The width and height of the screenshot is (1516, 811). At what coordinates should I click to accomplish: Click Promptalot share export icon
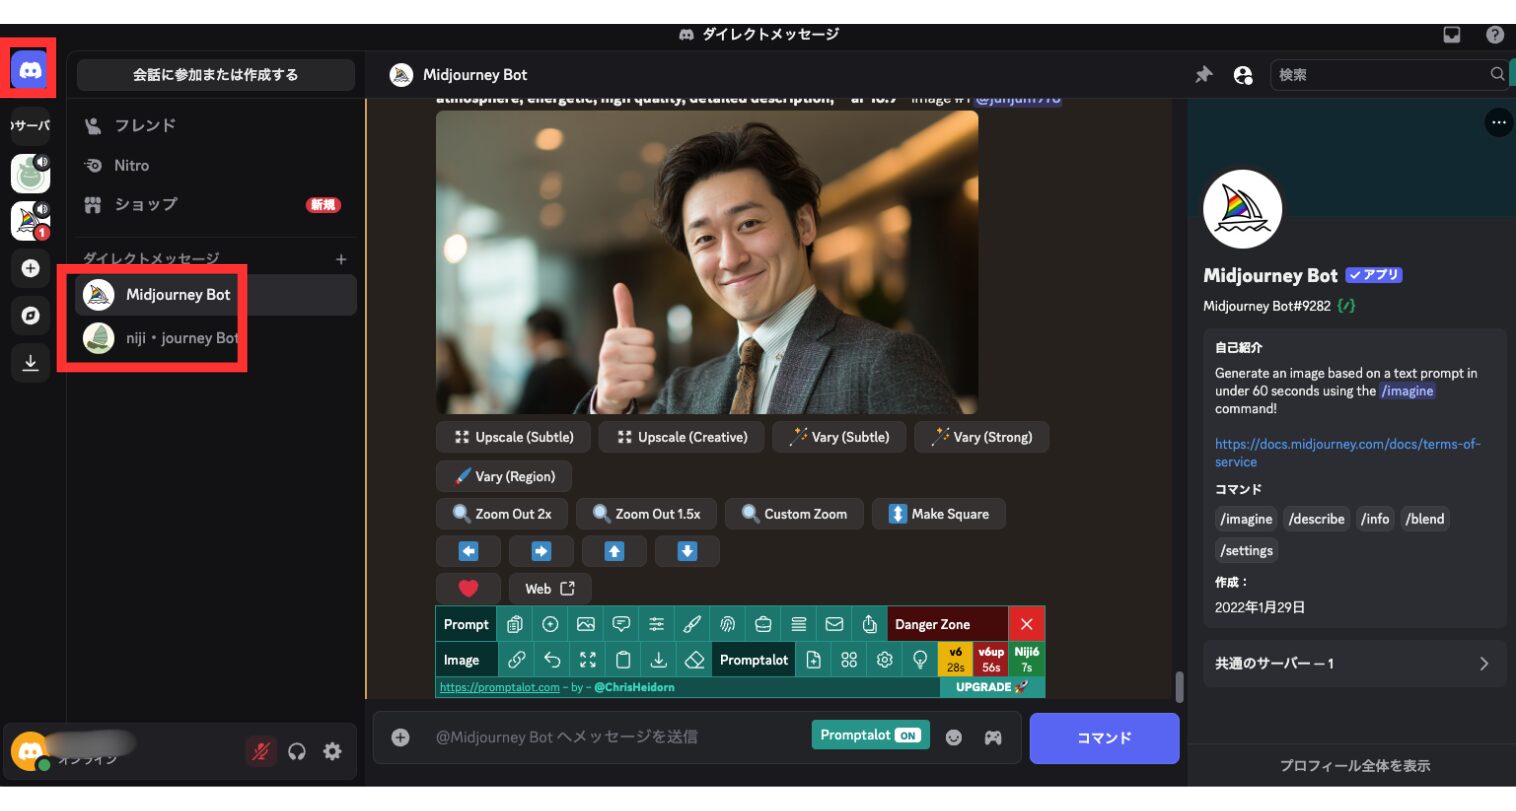[x=869, y=624]
